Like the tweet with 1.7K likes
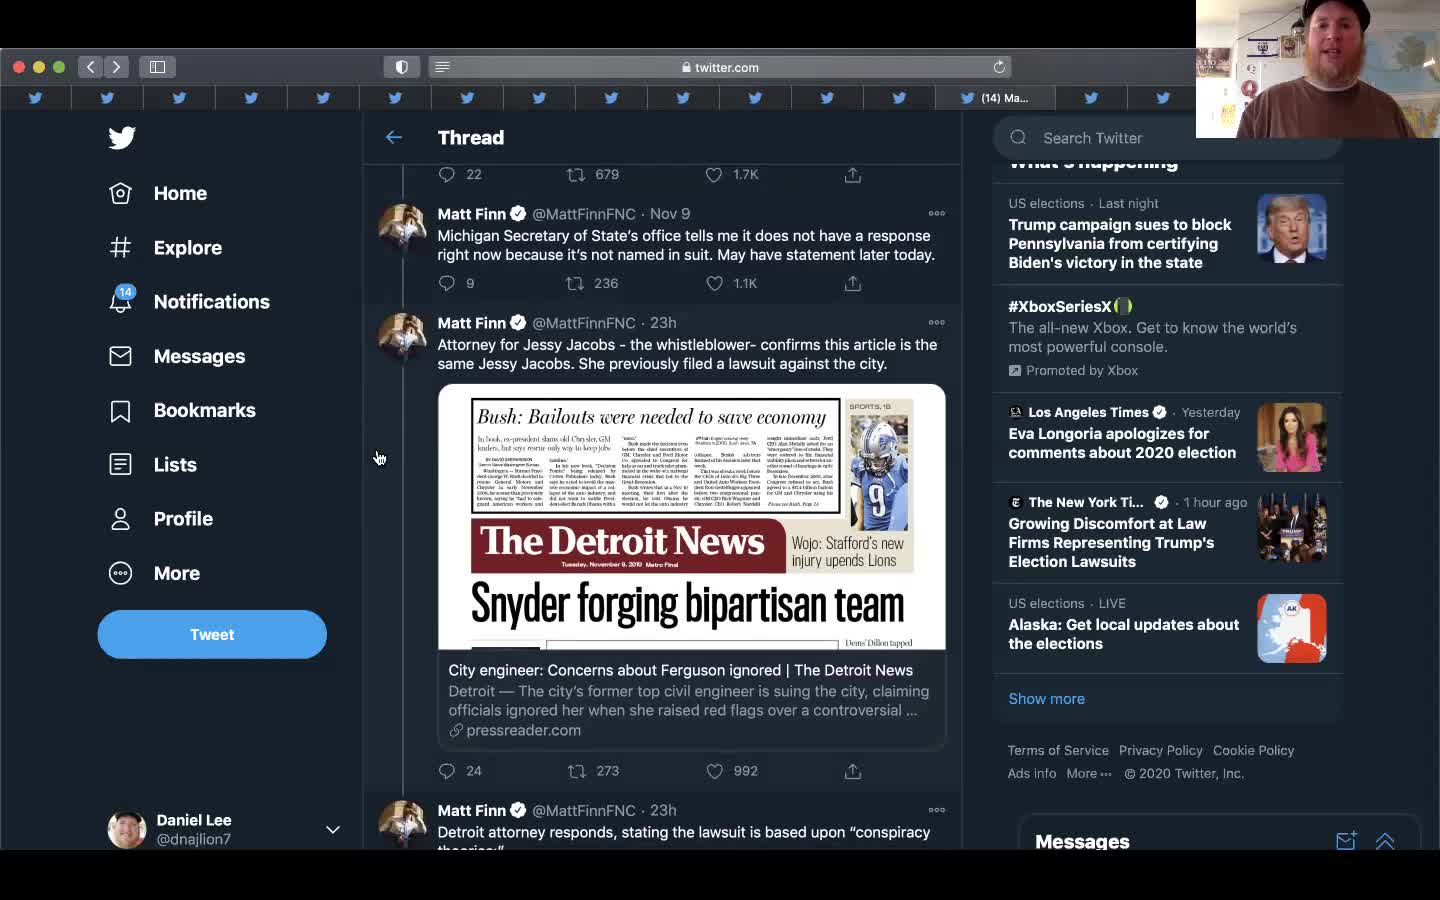The image size is (1440, 900). tap(714, 175)
